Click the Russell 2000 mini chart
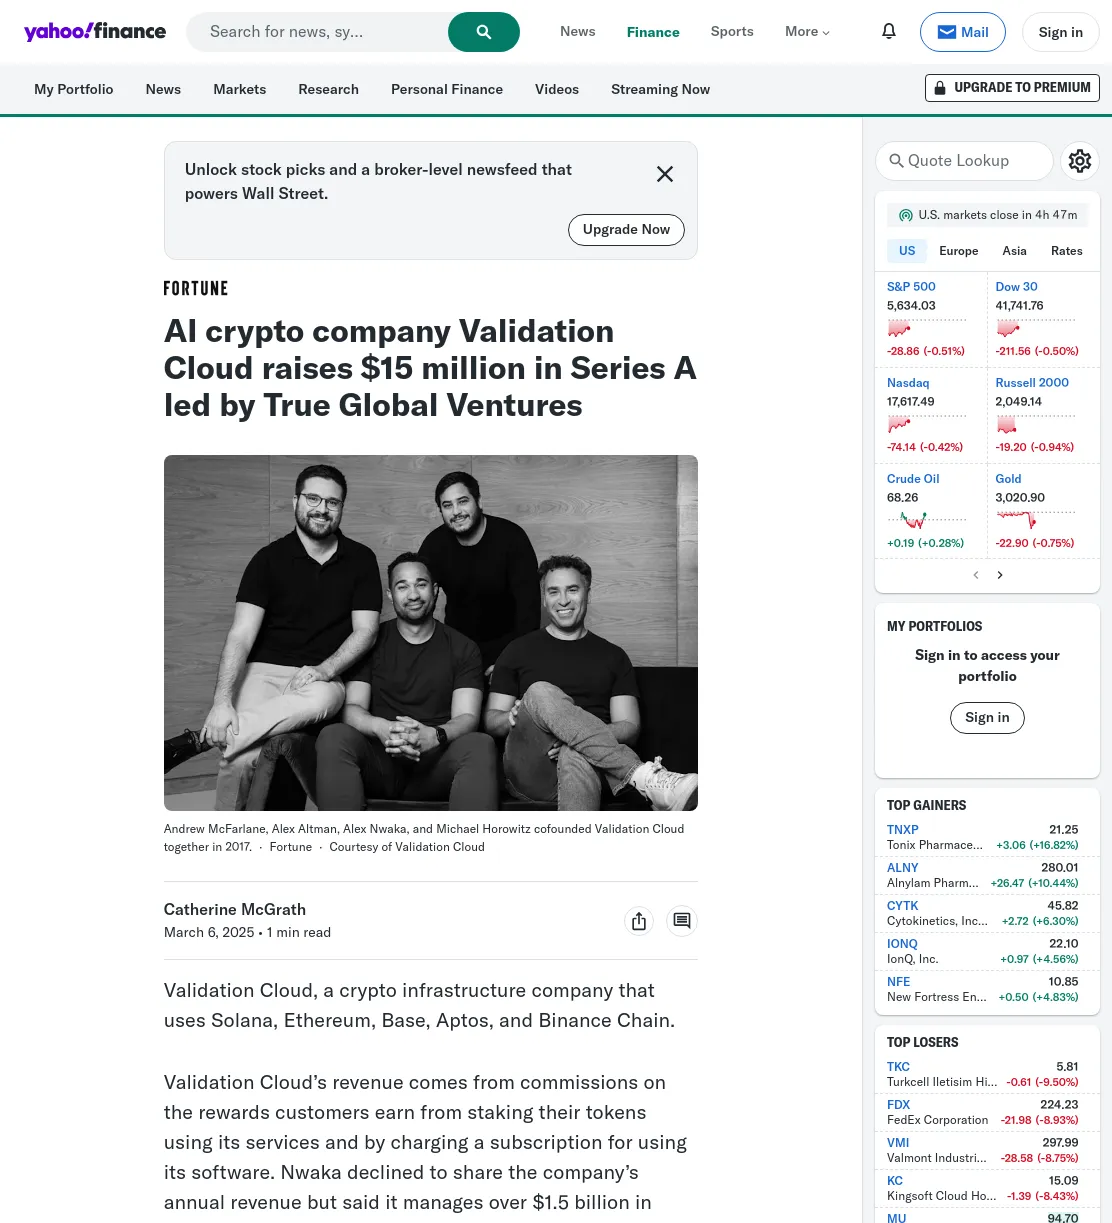1112x1223 pixels. point(1035,424)
